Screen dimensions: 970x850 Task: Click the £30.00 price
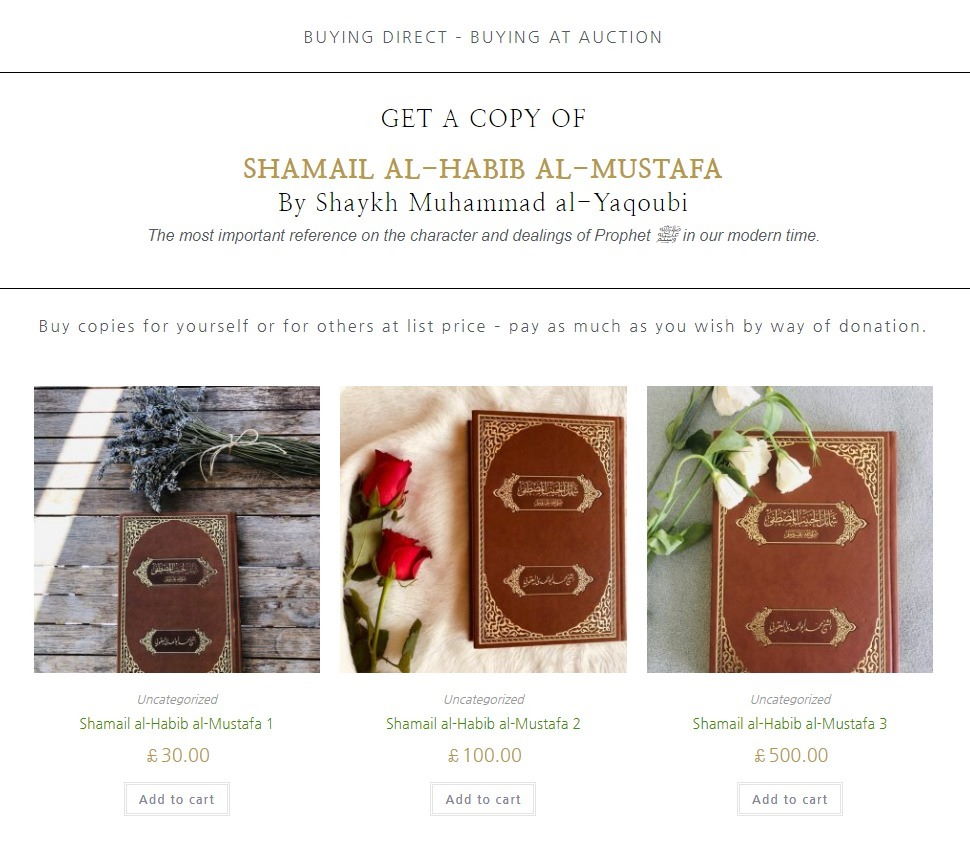[178, 755]
